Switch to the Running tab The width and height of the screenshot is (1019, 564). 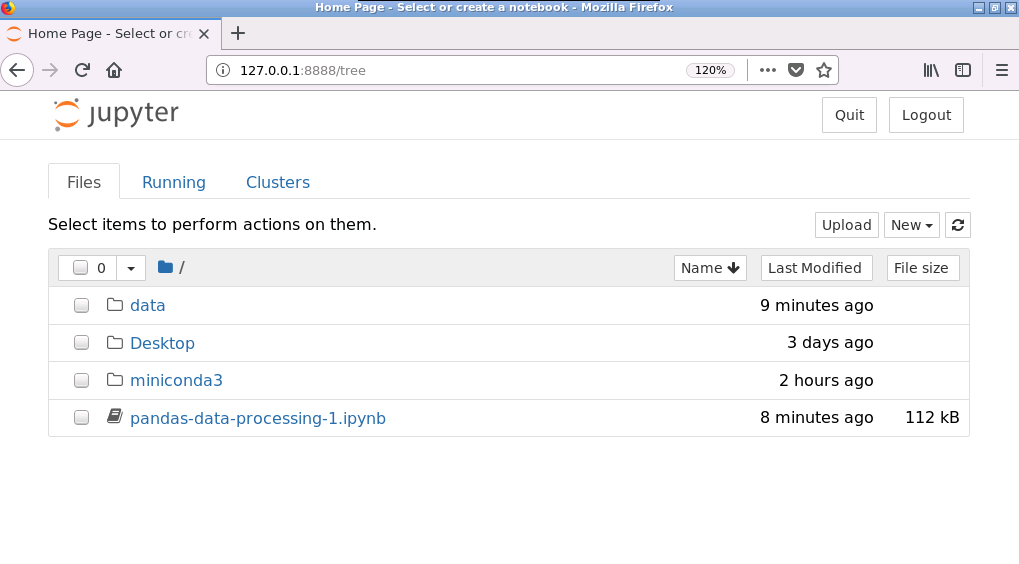point(174,182)
